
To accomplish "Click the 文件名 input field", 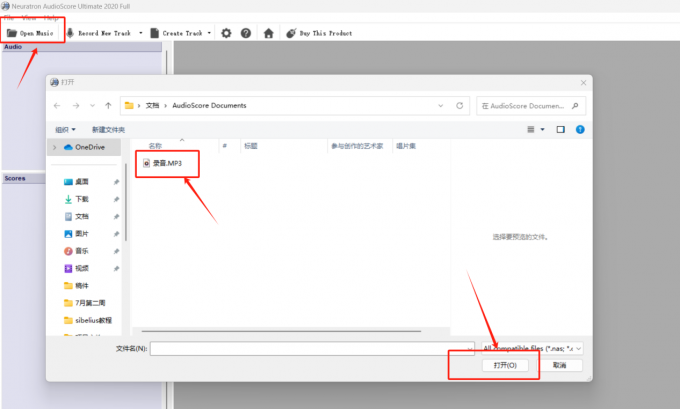I will click(312, 349).
